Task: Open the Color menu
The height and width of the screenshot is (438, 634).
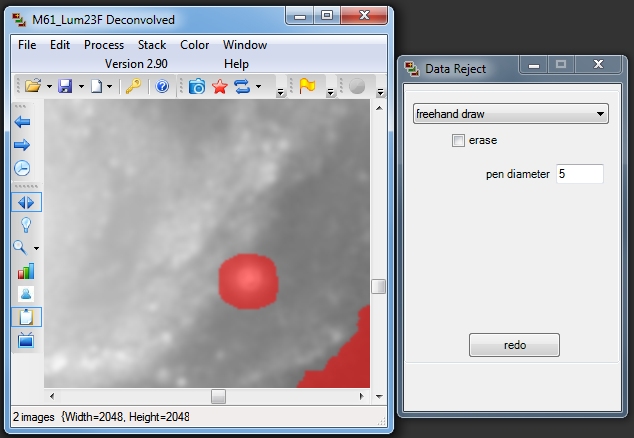Action: point(194,45)
